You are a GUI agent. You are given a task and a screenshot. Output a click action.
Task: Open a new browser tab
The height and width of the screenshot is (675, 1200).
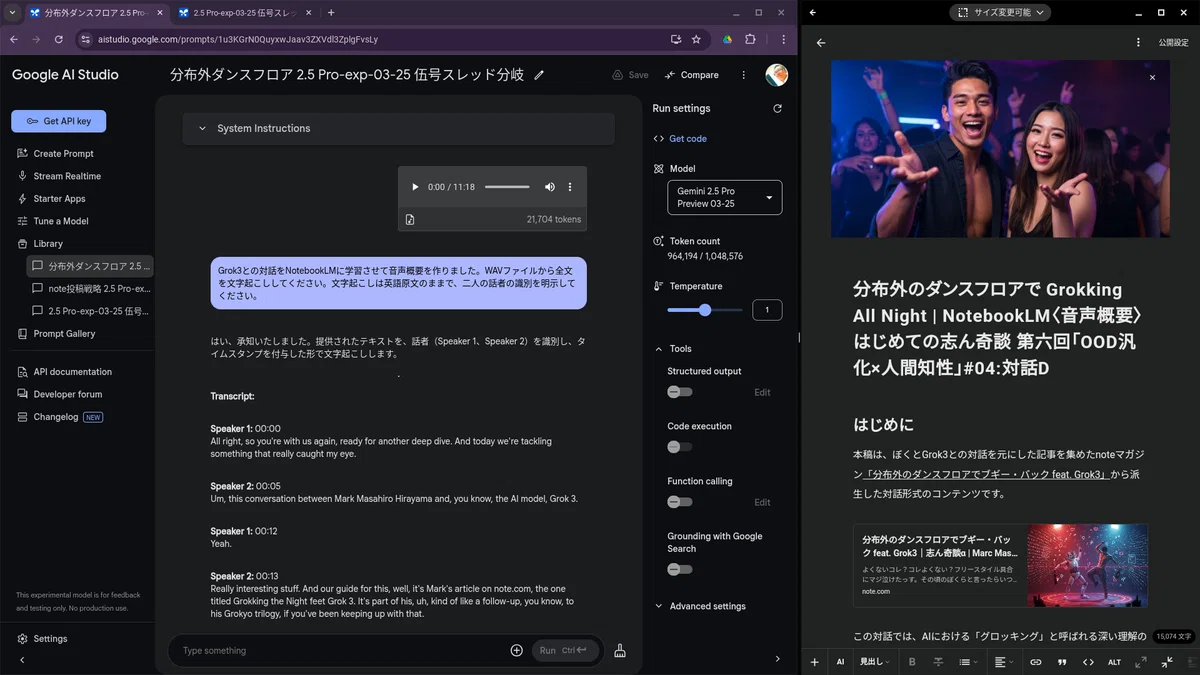click(331, 13)
